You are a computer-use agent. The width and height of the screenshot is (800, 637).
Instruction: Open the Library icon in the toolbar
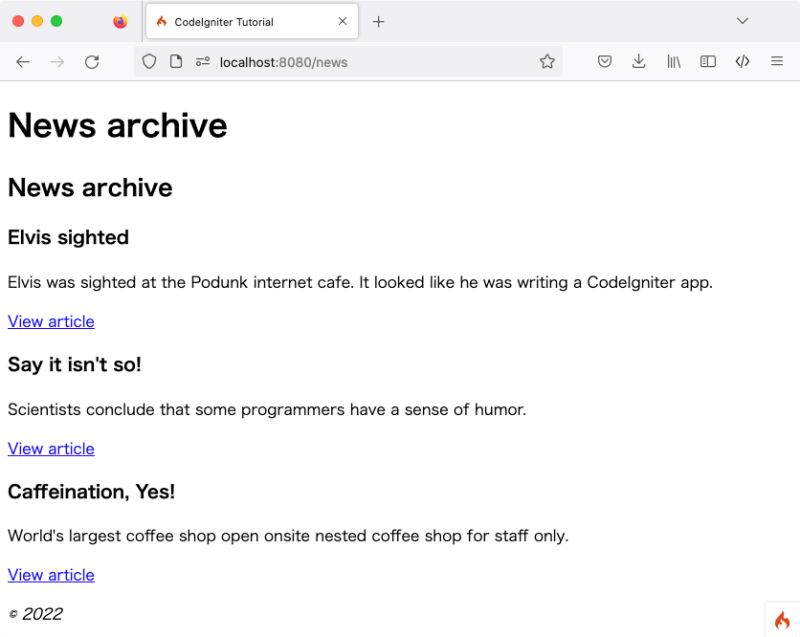673,61
